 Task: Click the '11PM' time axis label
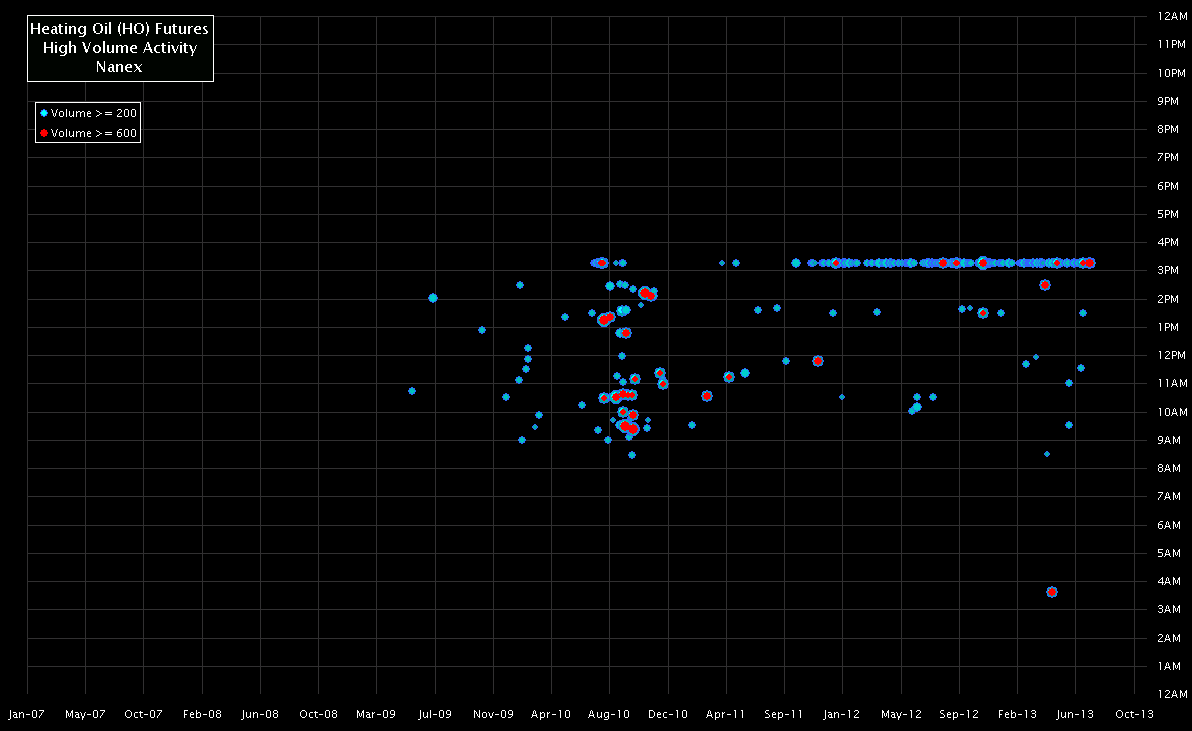tap(1171, 45)
